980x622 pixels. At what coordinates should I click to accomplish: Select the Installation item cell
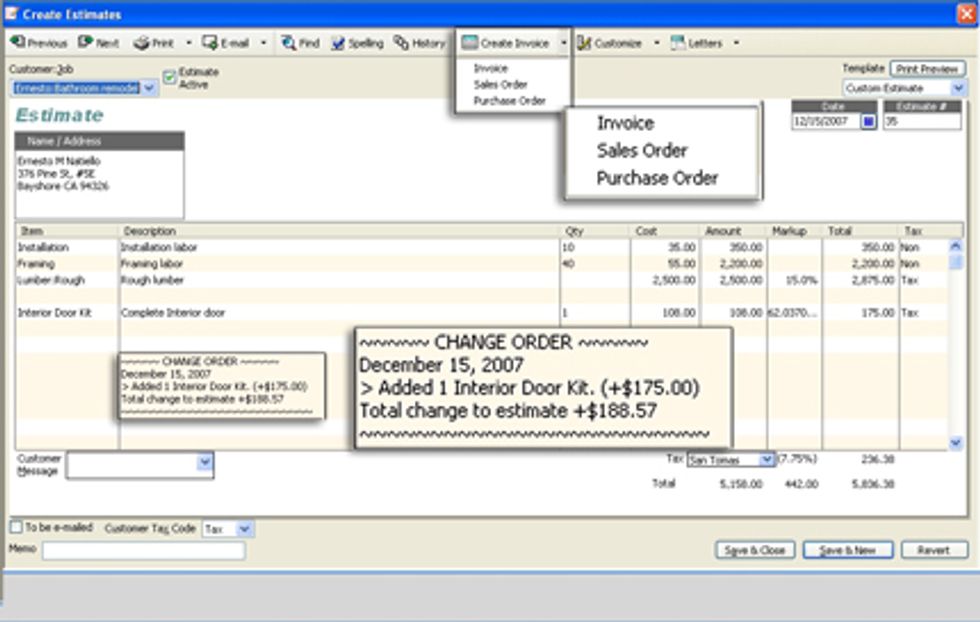pos(67,248)
